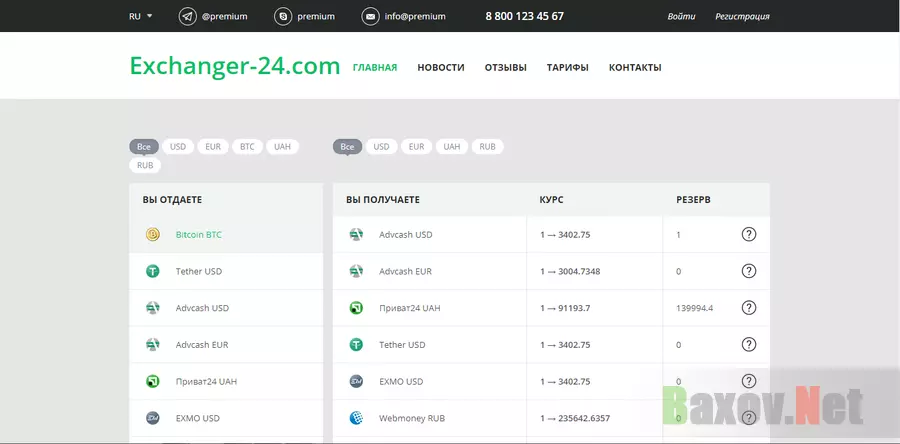The width and height of the screenshot is (900, 444).
Task: Open the ОТЗЫВЫ menu item
Action: point(506,68)
